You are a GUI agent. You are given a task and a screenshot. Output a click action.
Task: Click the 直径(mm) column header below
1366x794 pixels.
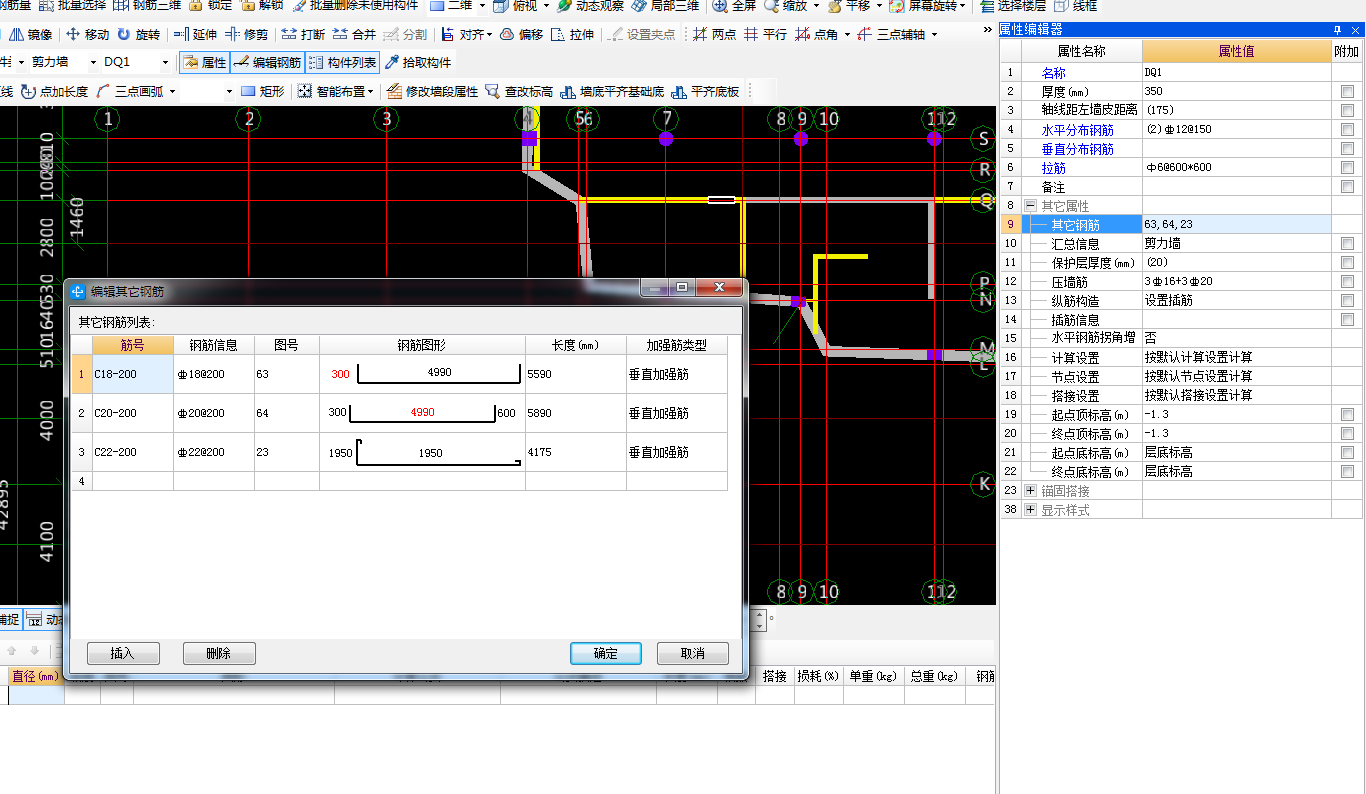(x=36, y=676)
